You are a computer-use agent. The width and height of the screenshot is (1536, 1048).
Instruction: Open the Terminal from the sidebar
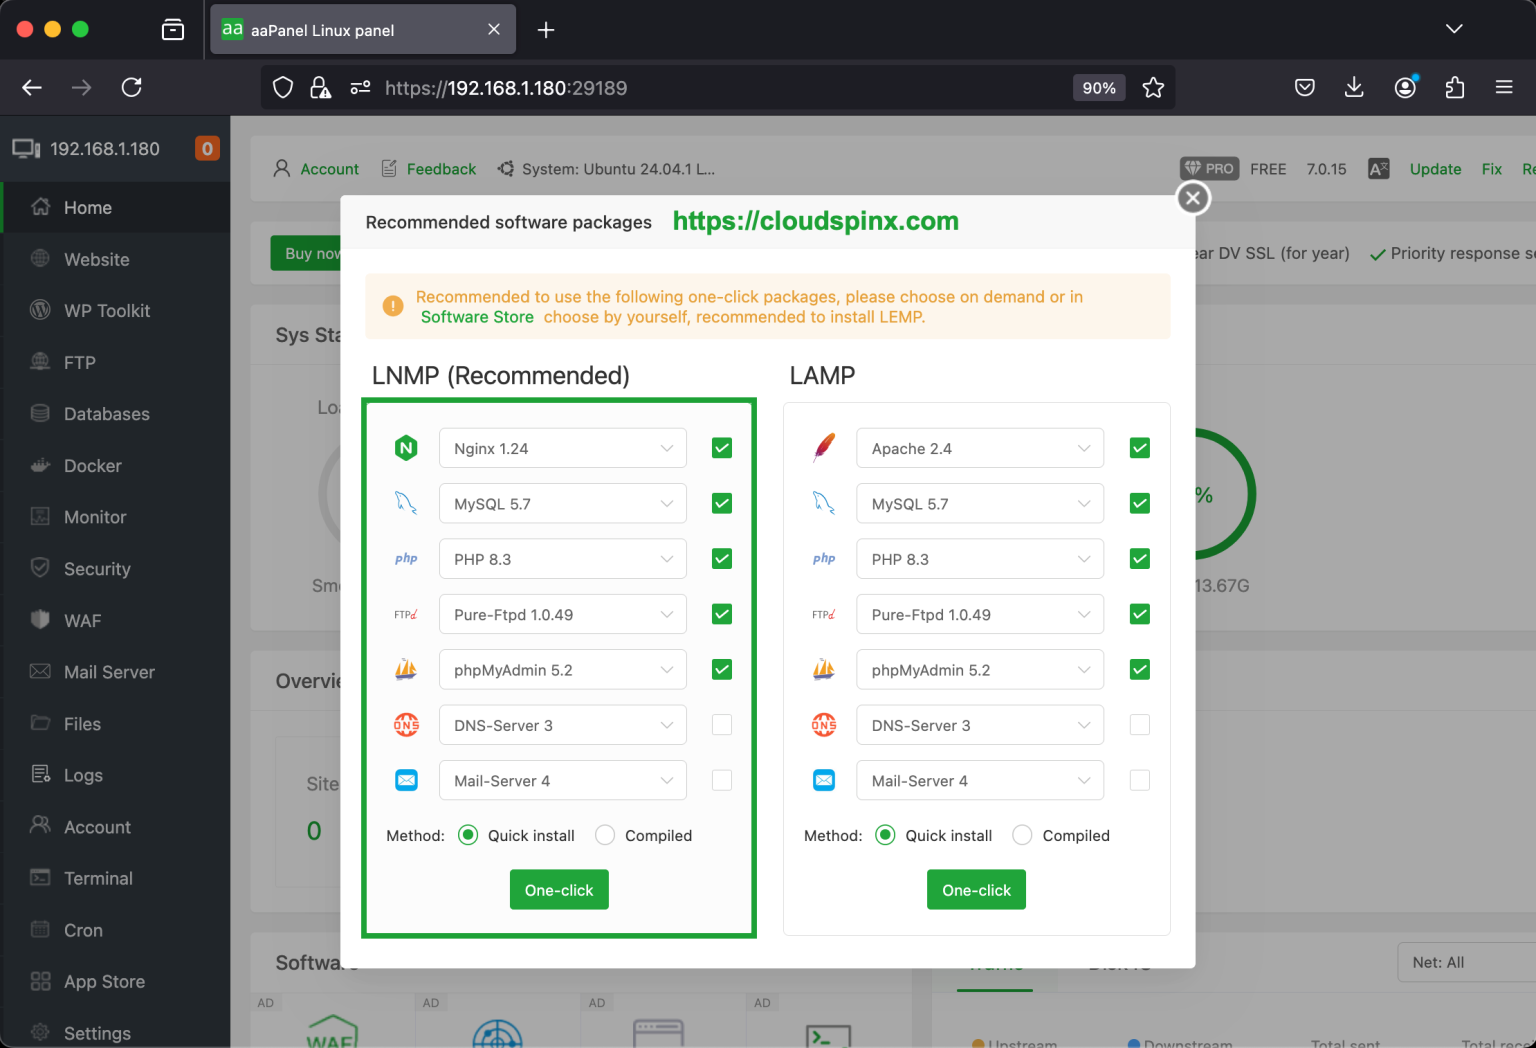click(97, 878)
